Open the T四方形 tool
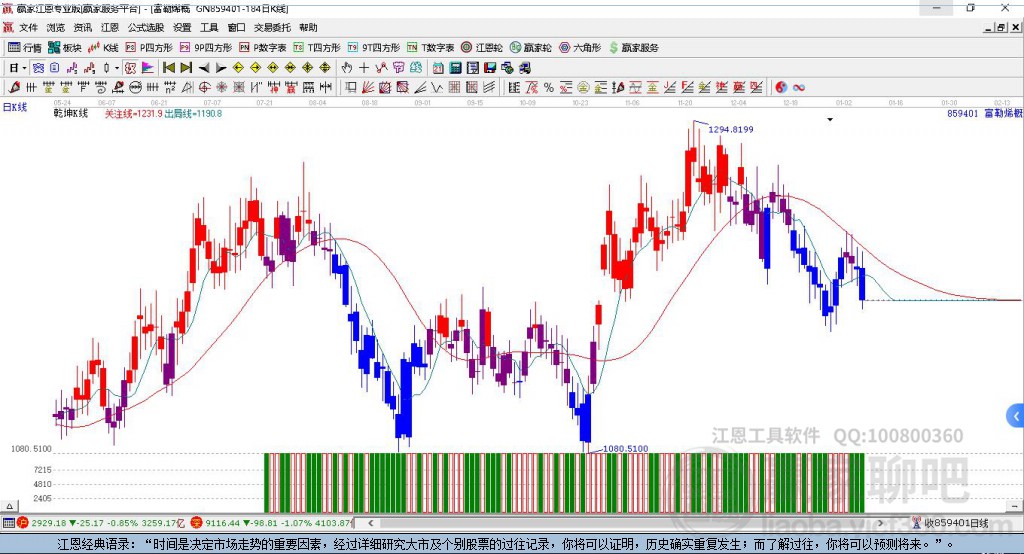The image size is (1024, 554). pyautogui.click(x=317, y=48)
